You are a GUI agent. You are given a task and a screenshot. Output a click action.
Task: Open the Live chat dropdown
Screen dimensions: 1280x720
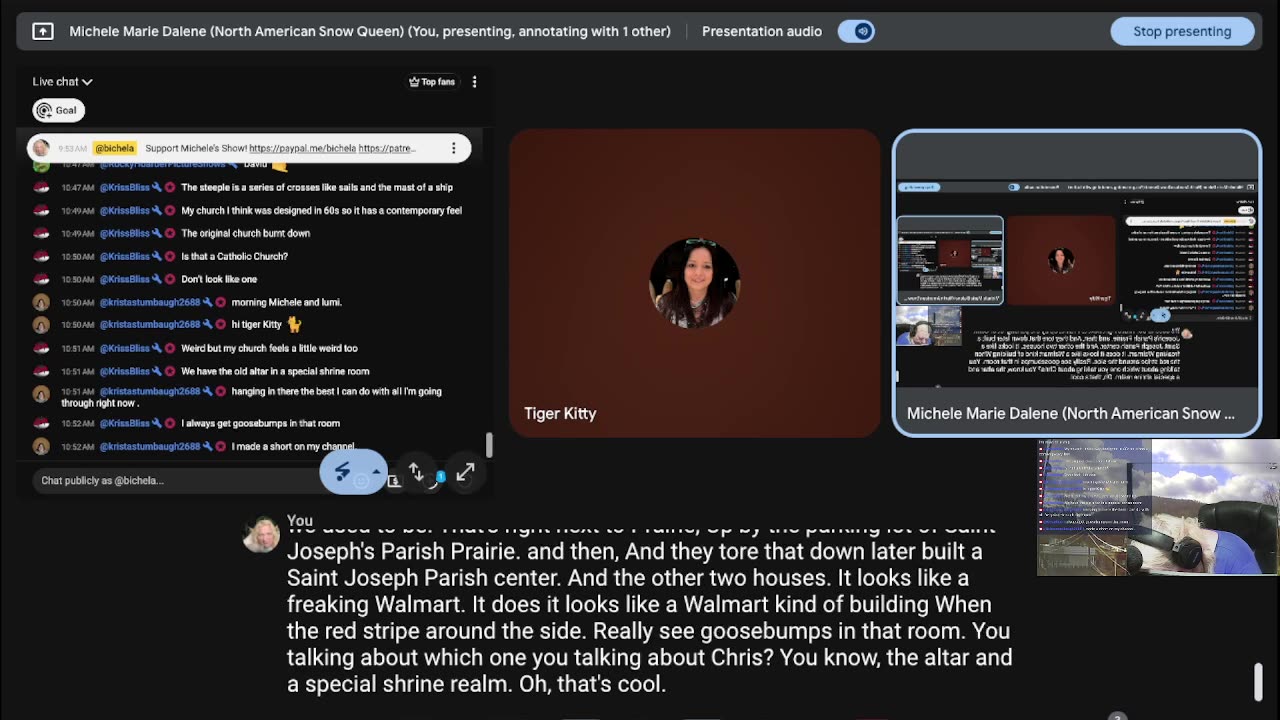(x=62, y=82)
